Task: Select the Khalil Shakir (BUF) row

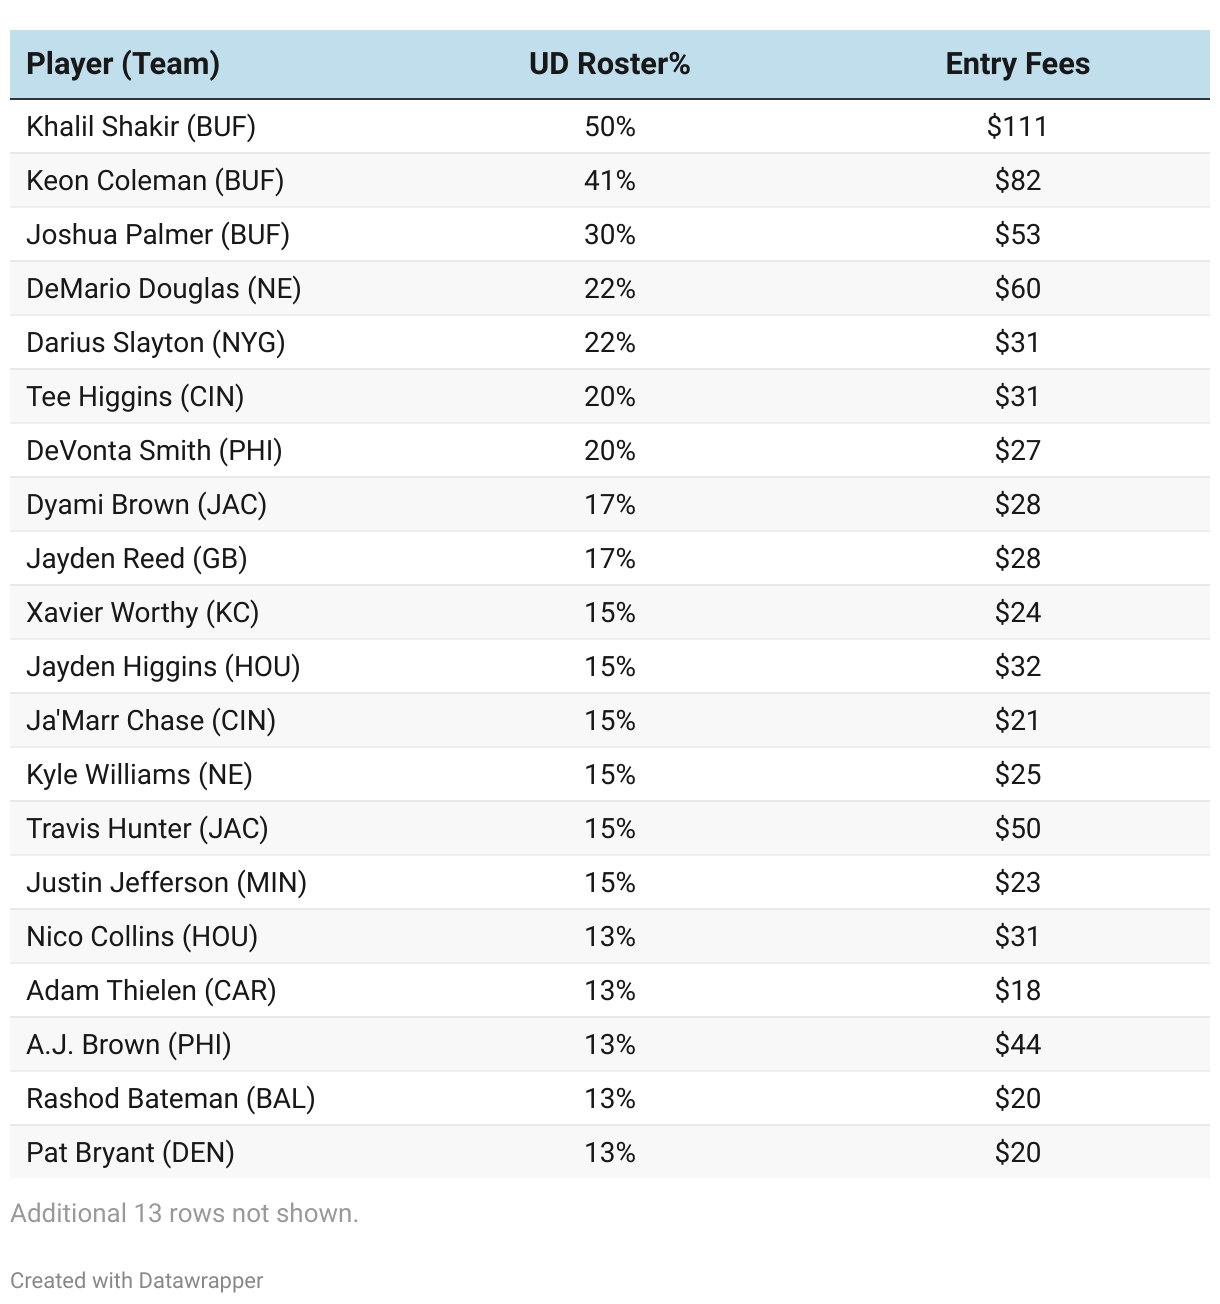Action: point(610,126)
